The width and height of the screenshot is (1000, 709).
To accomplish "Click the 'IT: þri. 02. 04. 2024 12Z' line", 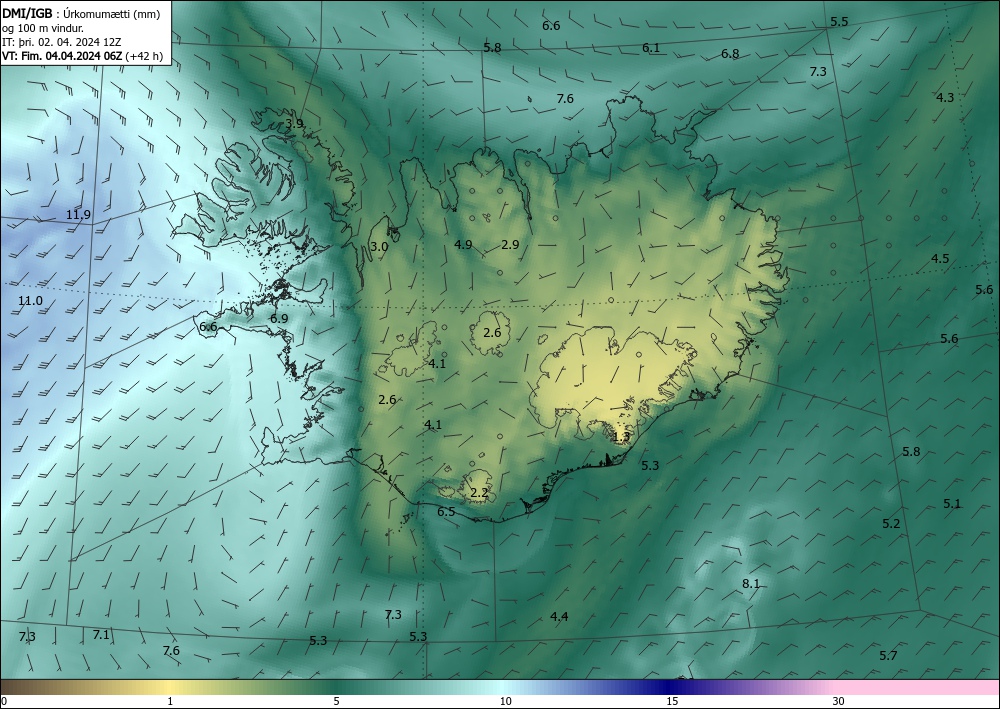I will [62, 42].
